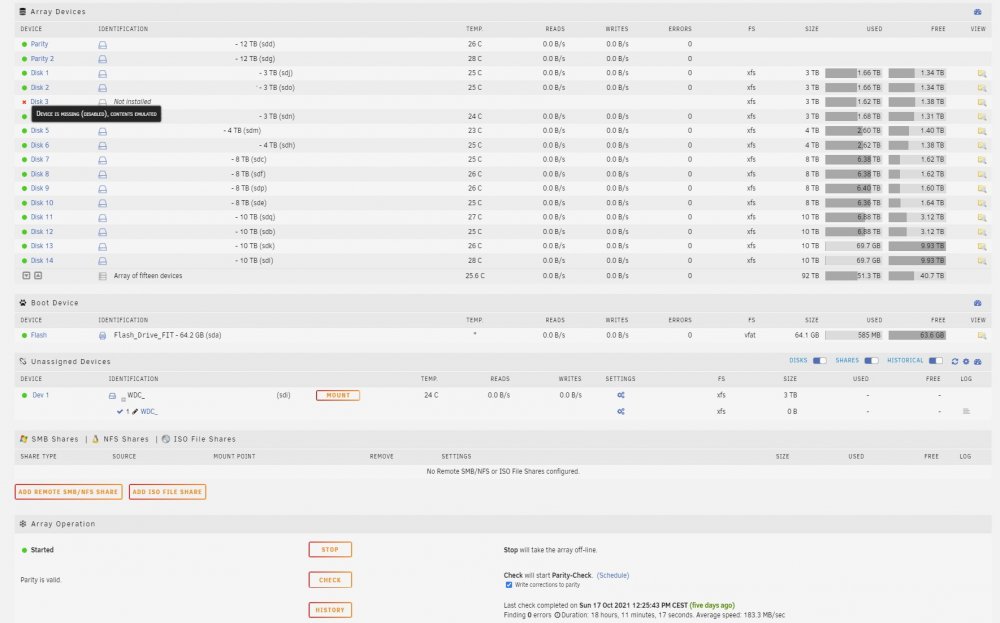Click the Array Devices help icon
The height and width of the screenshot is (623, 1000).
(x=977, y=12)
